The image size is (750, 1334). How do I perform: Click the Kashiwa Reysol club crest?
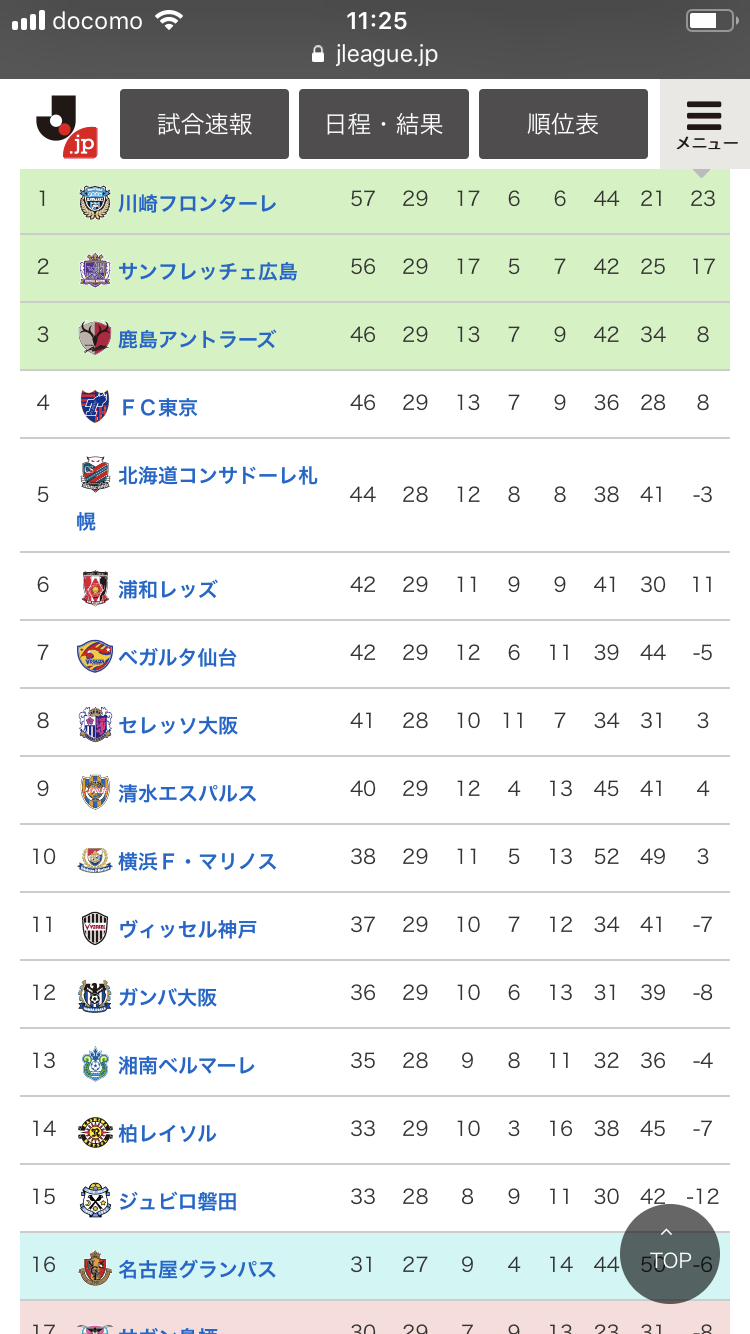95,1132
